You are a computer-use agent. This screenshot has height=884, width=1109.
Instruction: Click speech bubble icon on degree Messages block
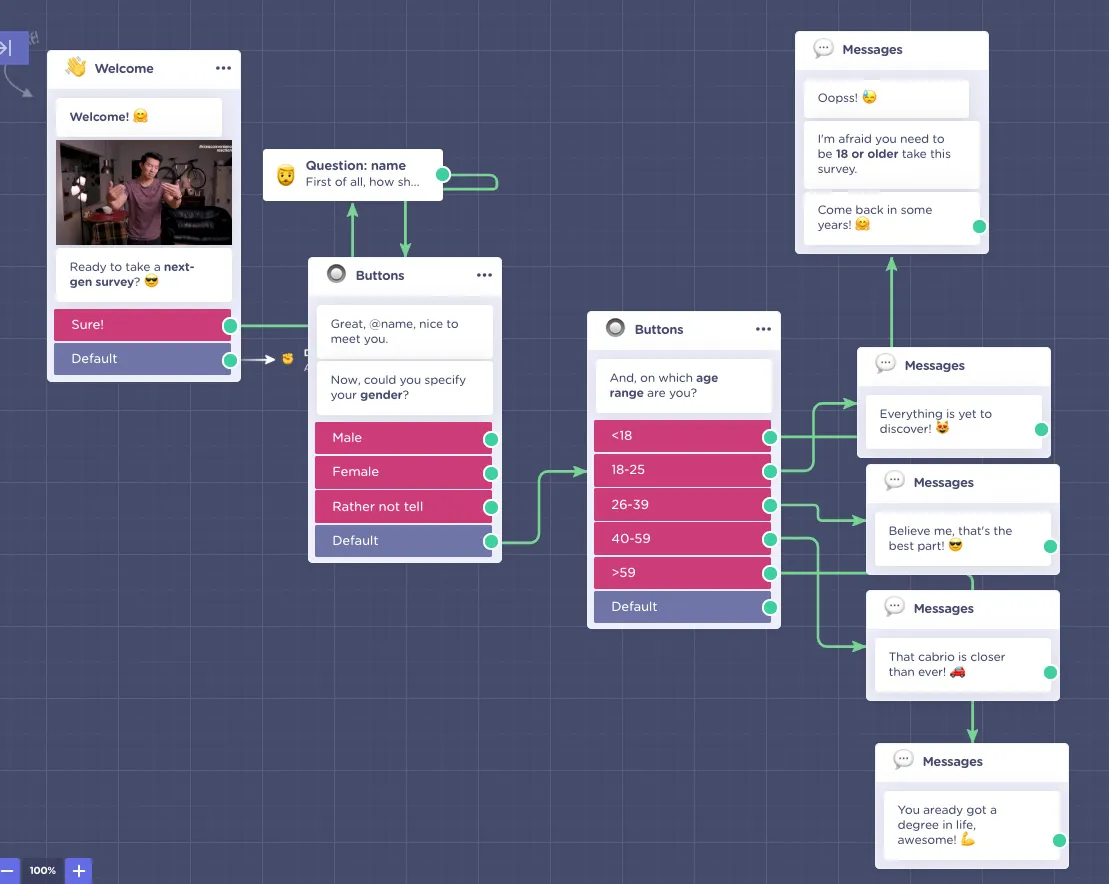tap(903, 761)
